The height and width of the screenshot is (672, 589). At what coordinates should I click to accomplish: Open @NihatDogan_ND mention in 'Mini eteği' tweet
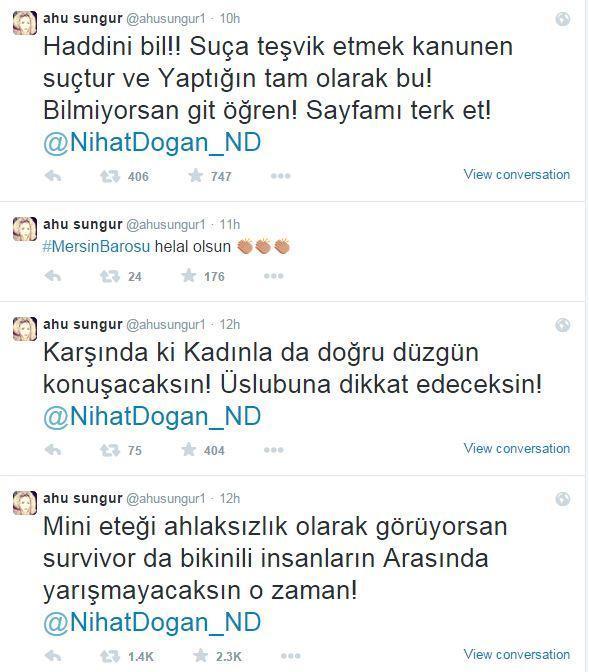(152, 622)
